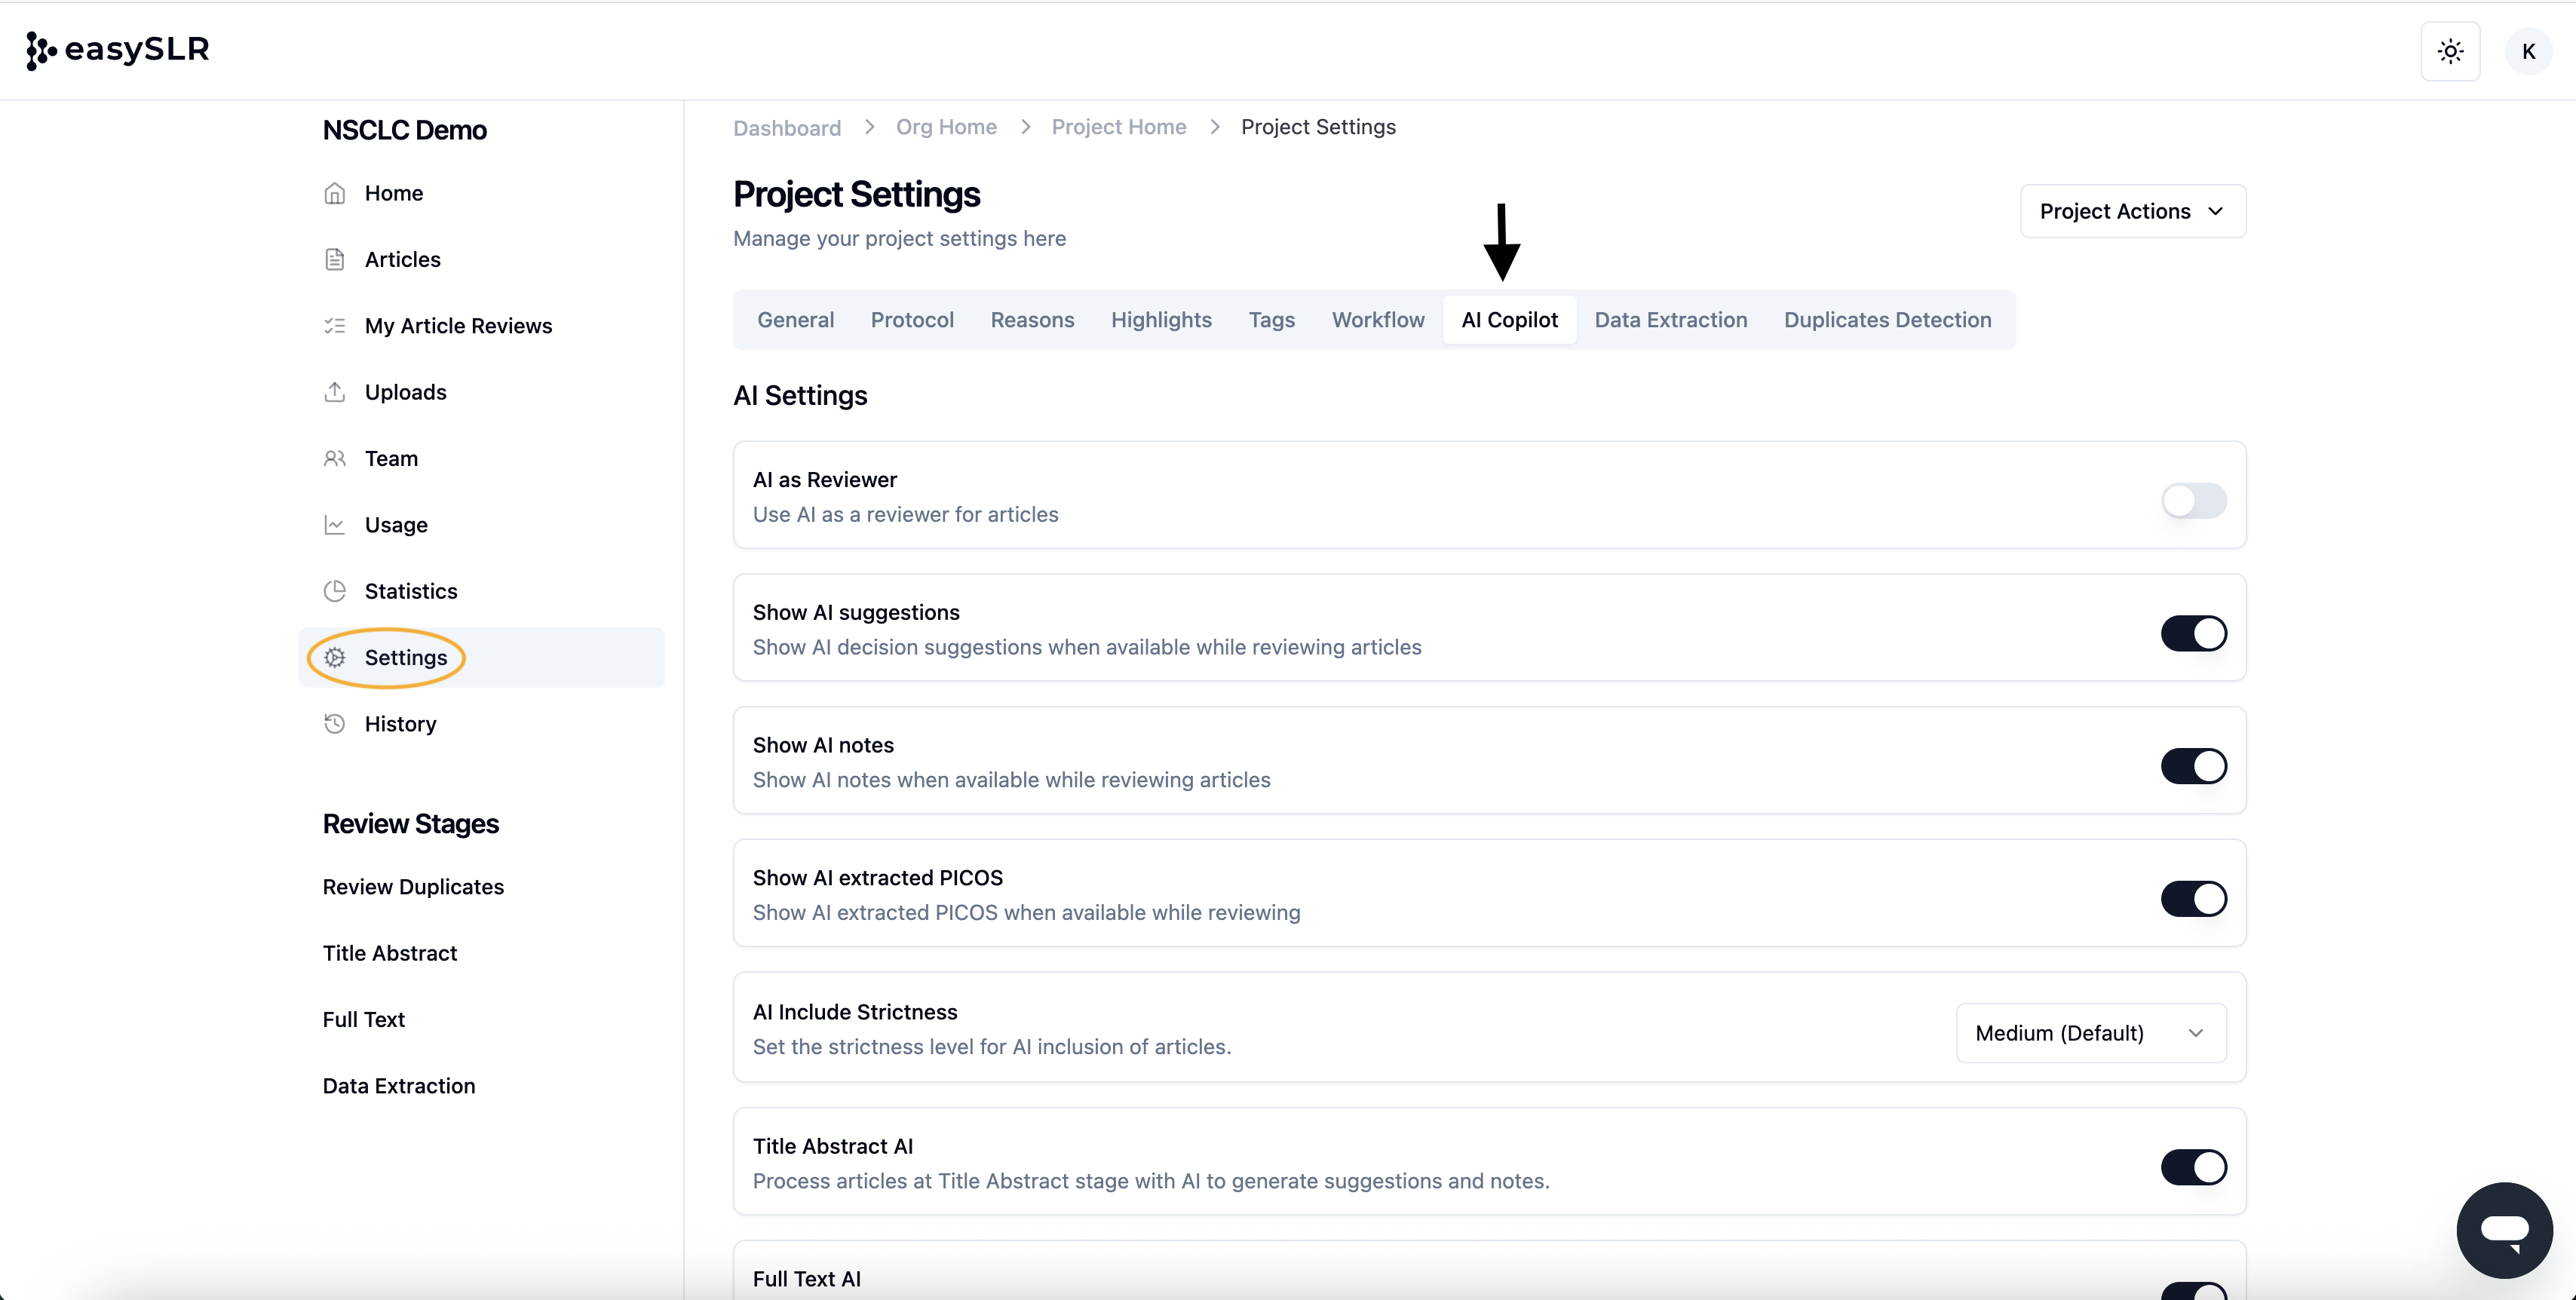2576x1300 pixels.
Task: Go to the Data Extraction tab
Action: 1671,320
